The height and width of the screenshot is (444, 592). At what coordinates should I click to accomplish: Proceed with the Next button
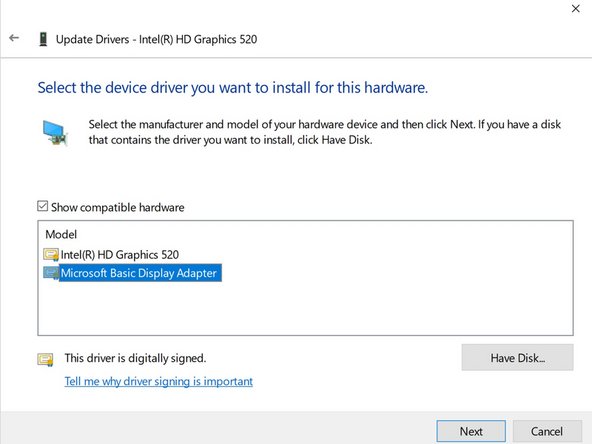pos(471,431)
